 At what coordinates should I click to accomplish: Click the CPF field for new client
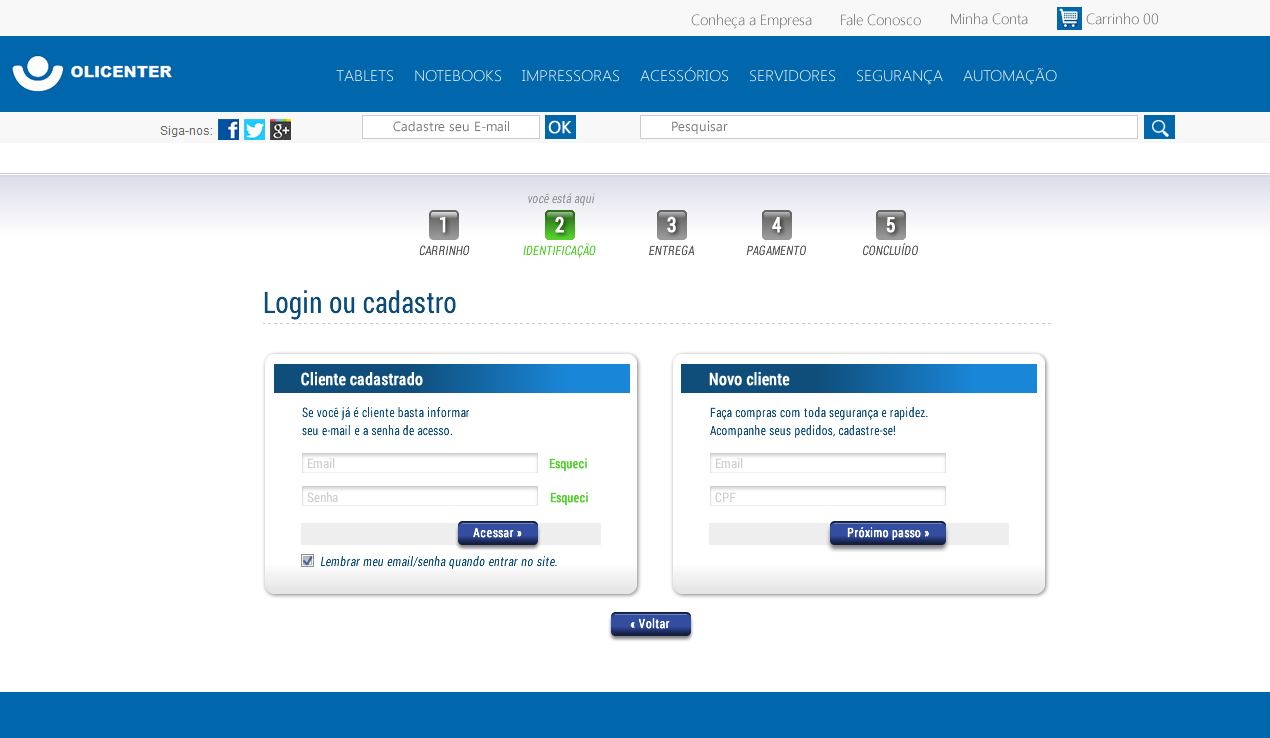(827, 497)
